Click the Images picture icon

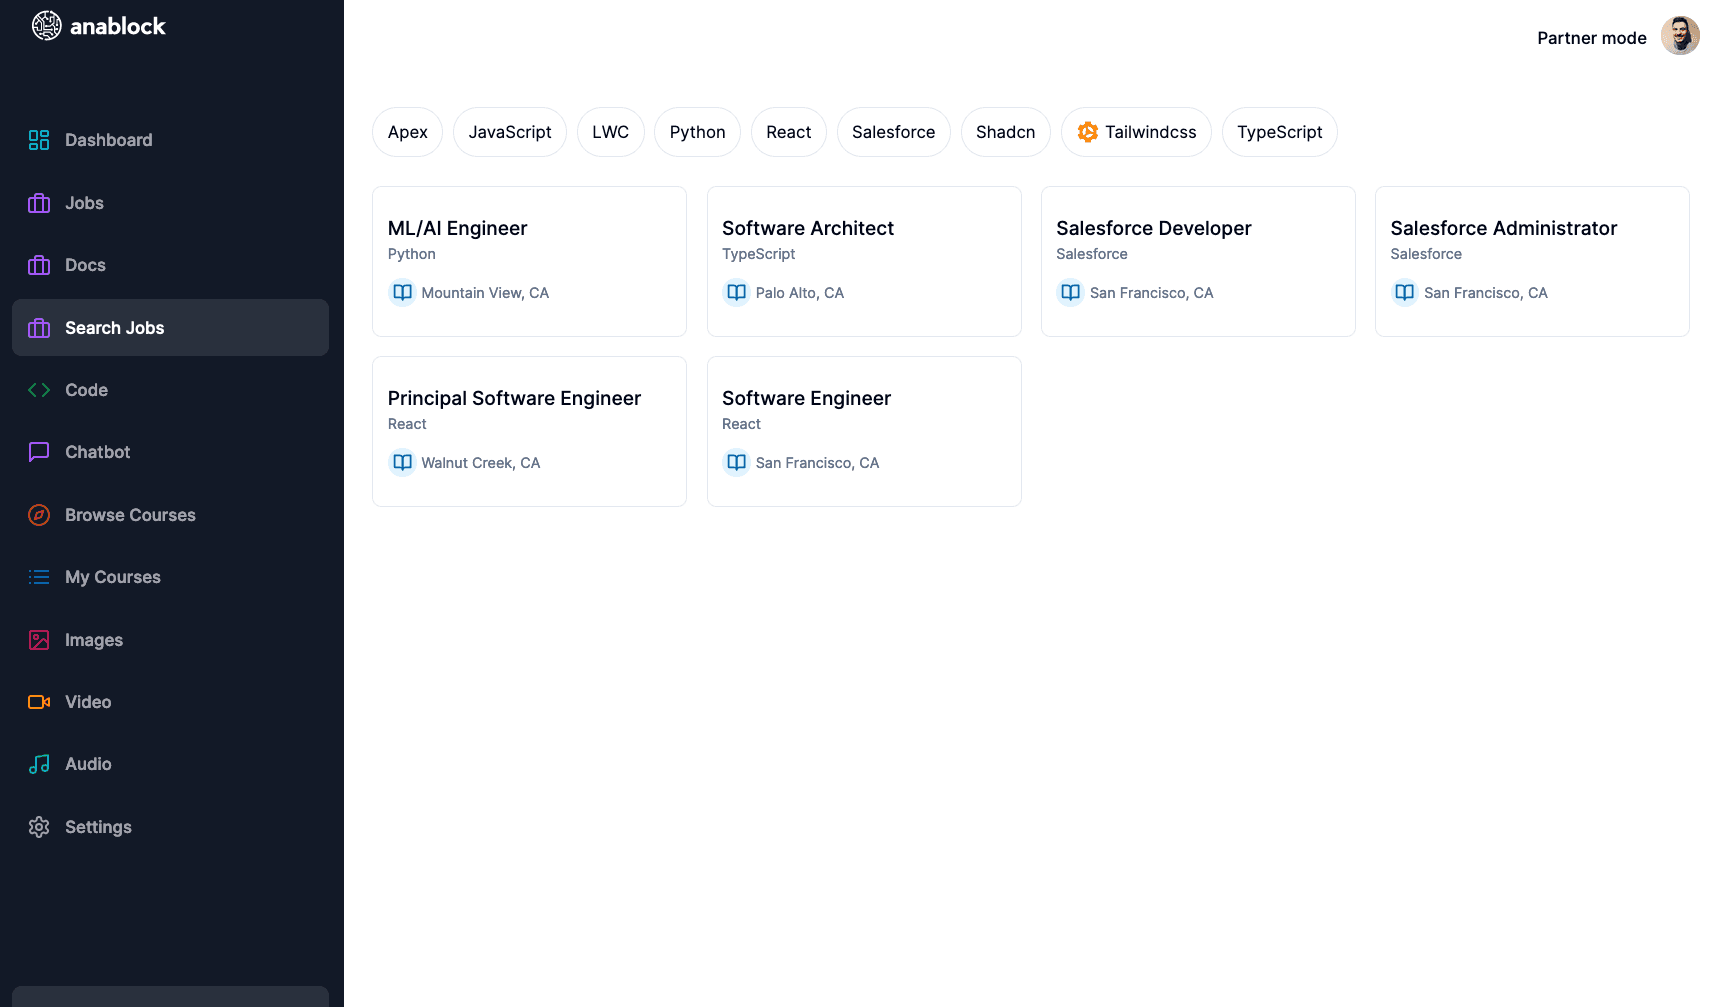pyautogui.click(x=39, y=640)
